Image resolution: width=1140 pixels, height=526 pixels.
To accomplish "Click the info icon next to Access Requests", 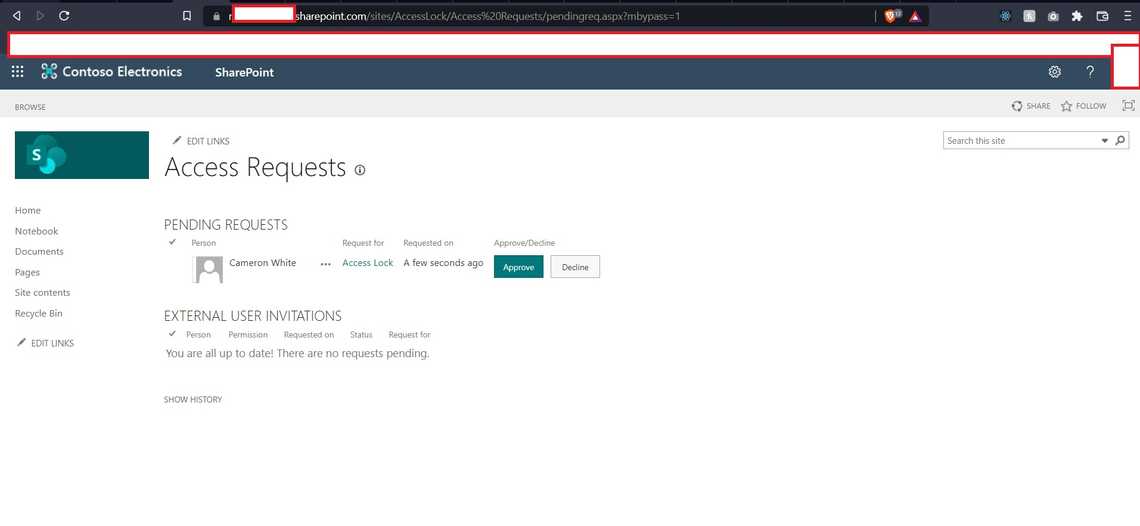I will tap(360, 170).
